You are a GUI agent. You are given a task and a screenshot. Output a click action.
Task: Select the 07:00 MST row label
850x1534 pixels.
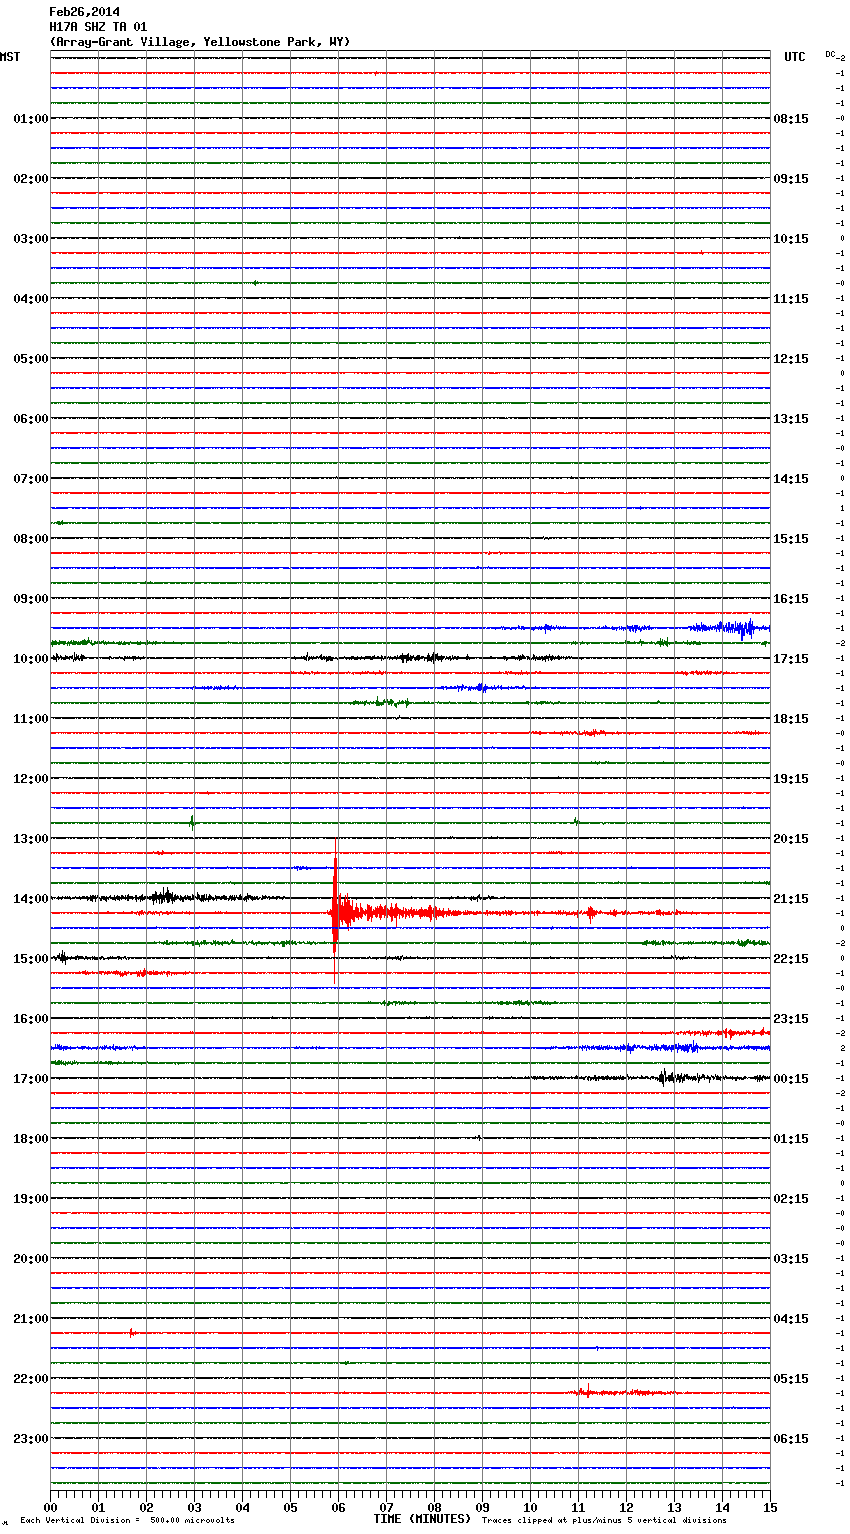30,478
